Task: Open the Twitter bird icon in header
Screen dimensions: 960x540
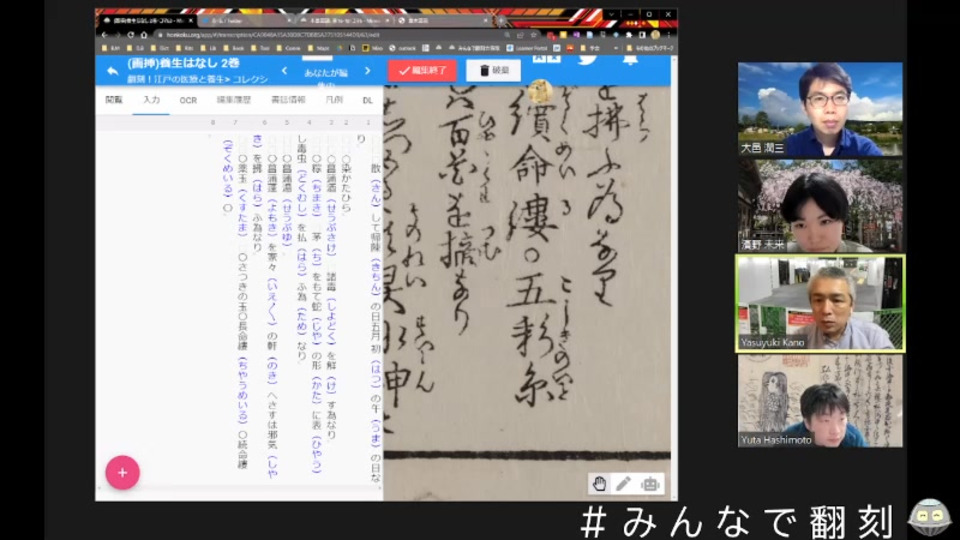Action: click(587, 60)
